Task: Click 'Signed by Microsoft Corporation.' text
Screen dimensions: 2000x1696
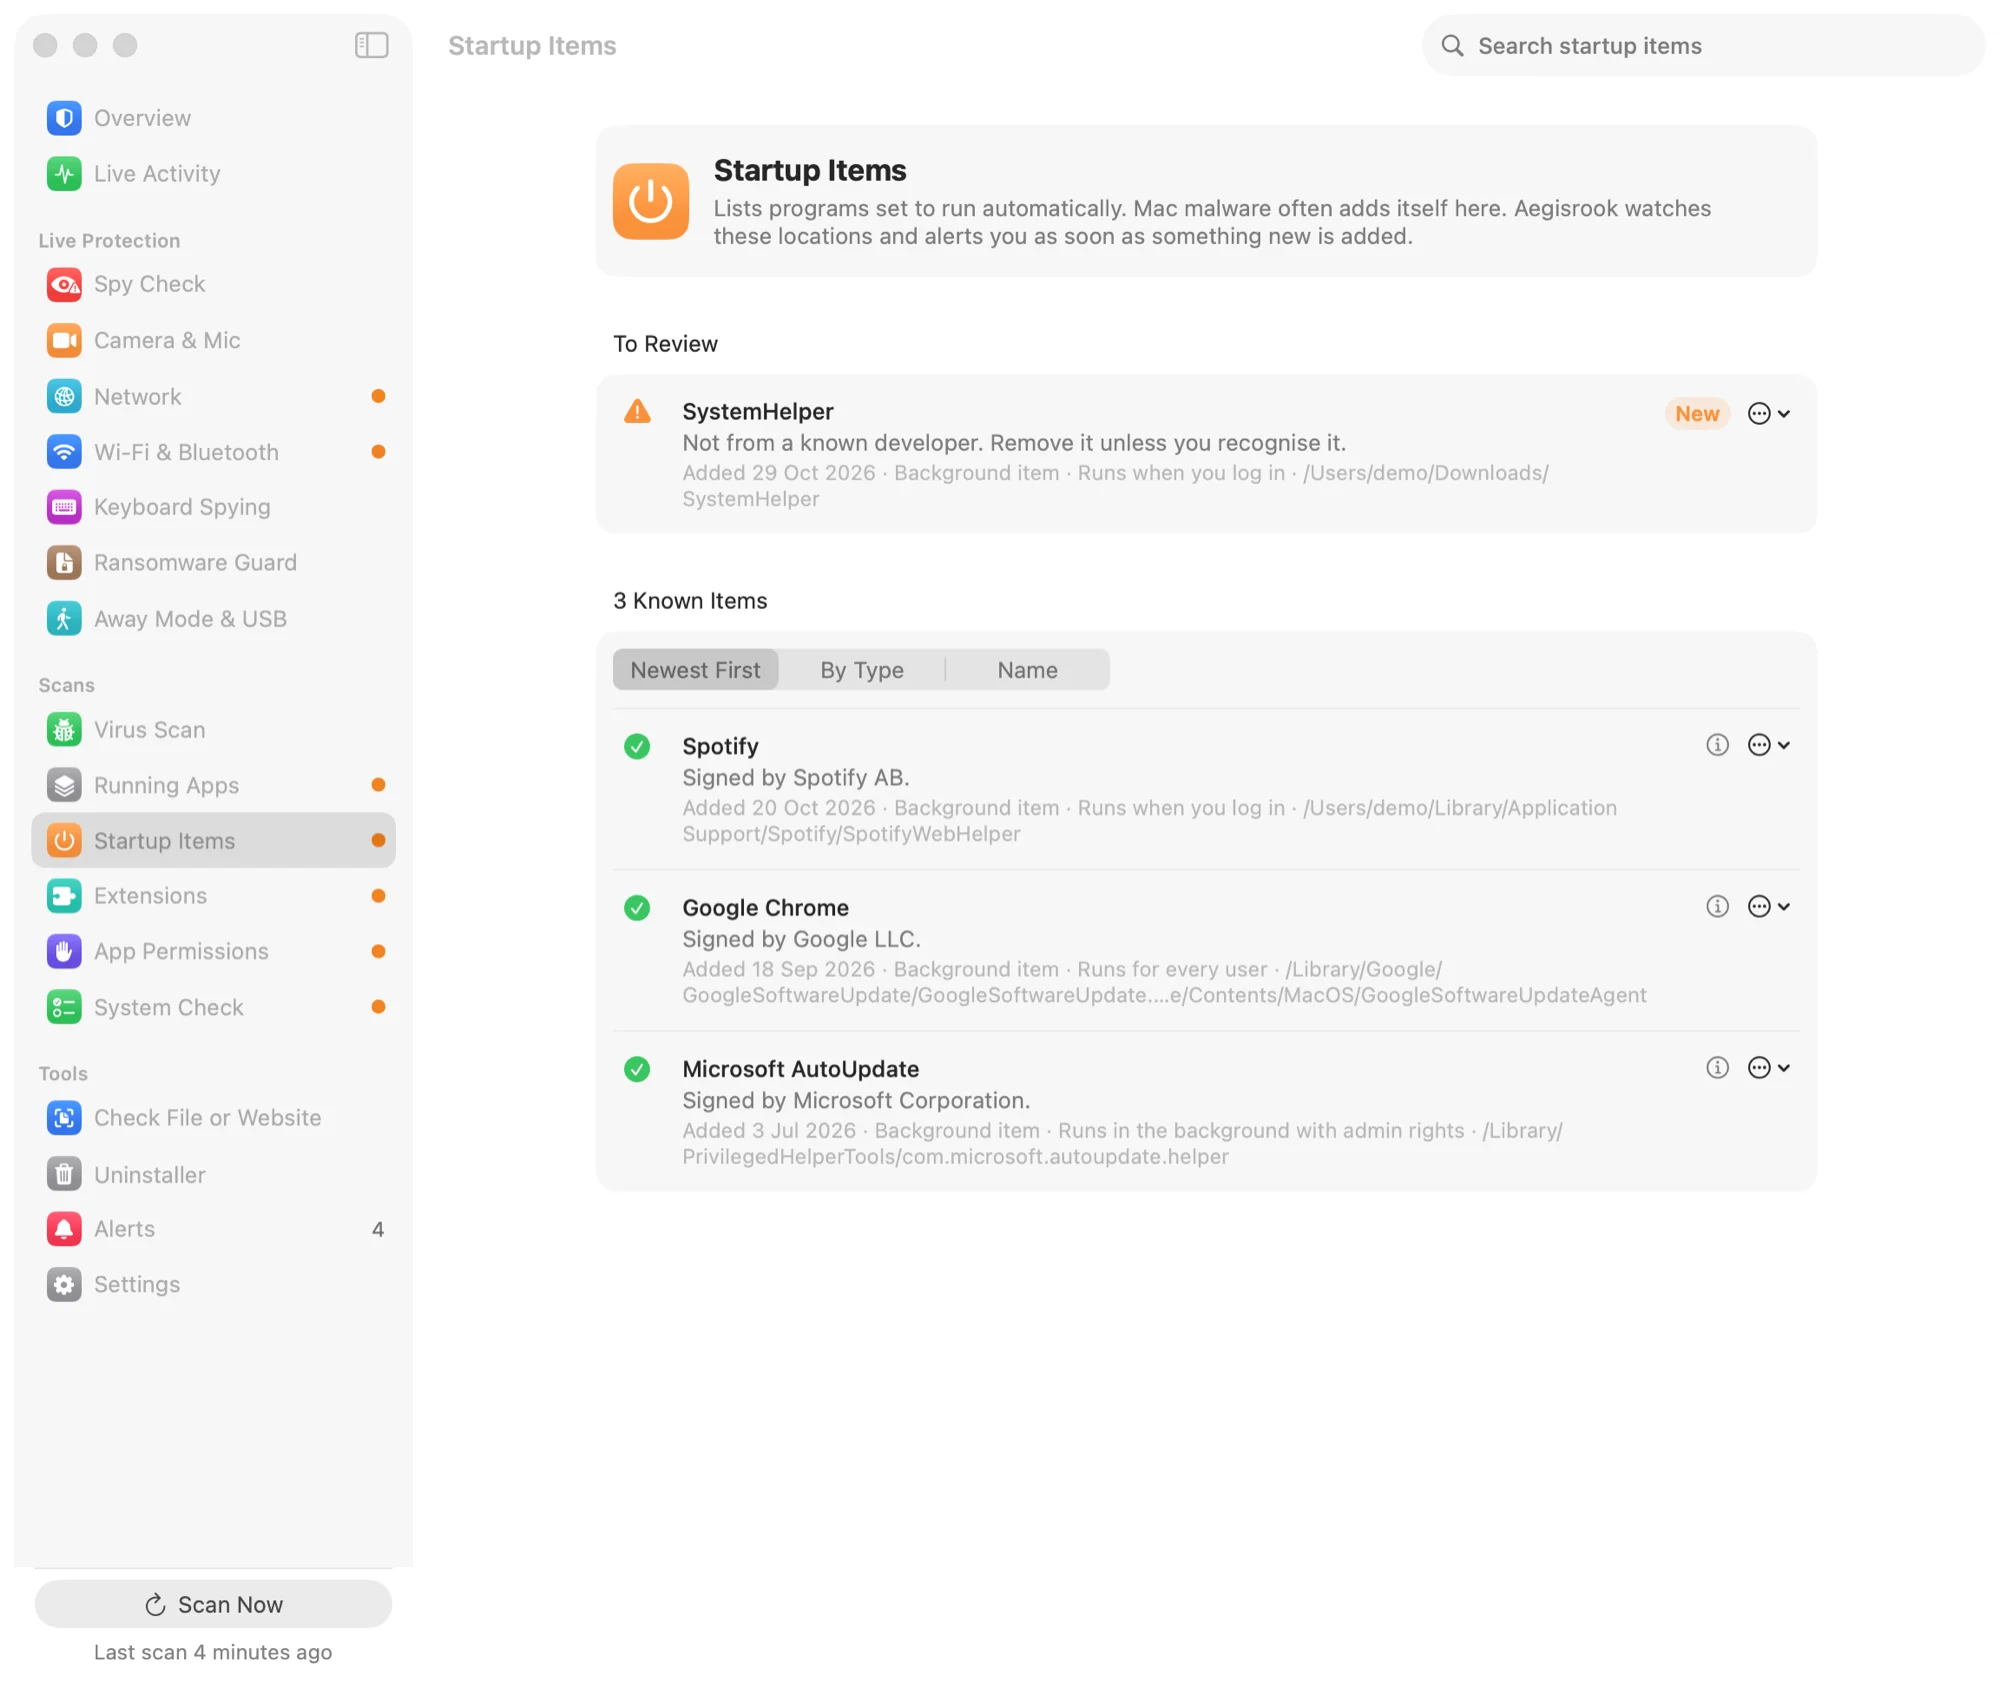Action: (856, 1101)
